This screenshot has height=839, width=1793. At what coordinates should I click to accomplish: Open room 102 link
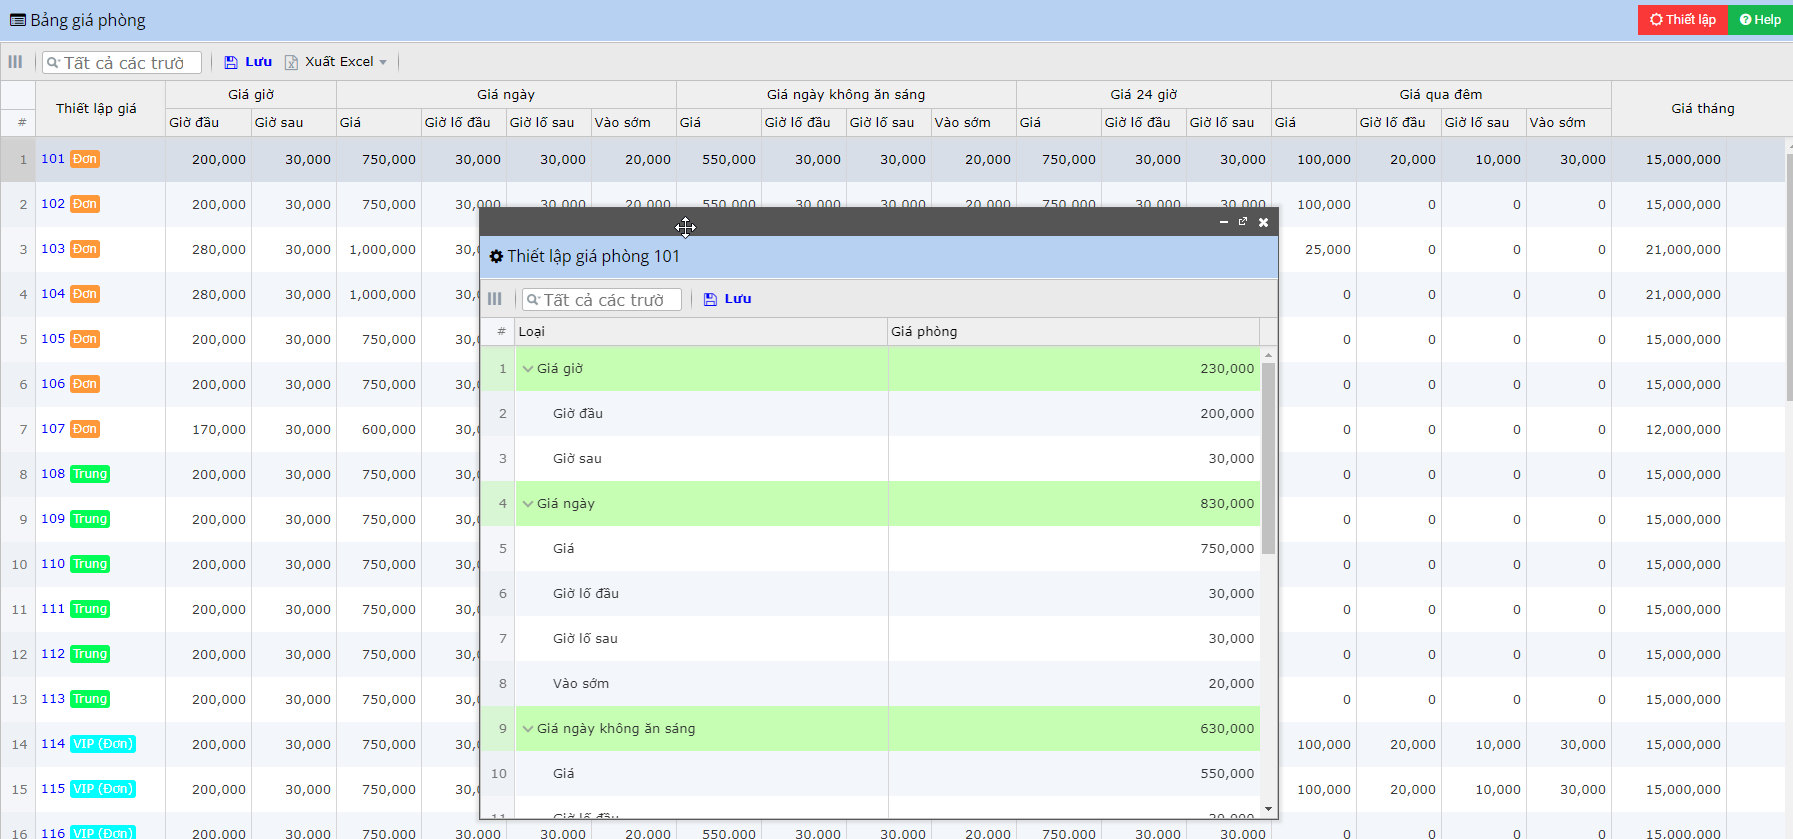pyautogui.click(x=53, y=204)
